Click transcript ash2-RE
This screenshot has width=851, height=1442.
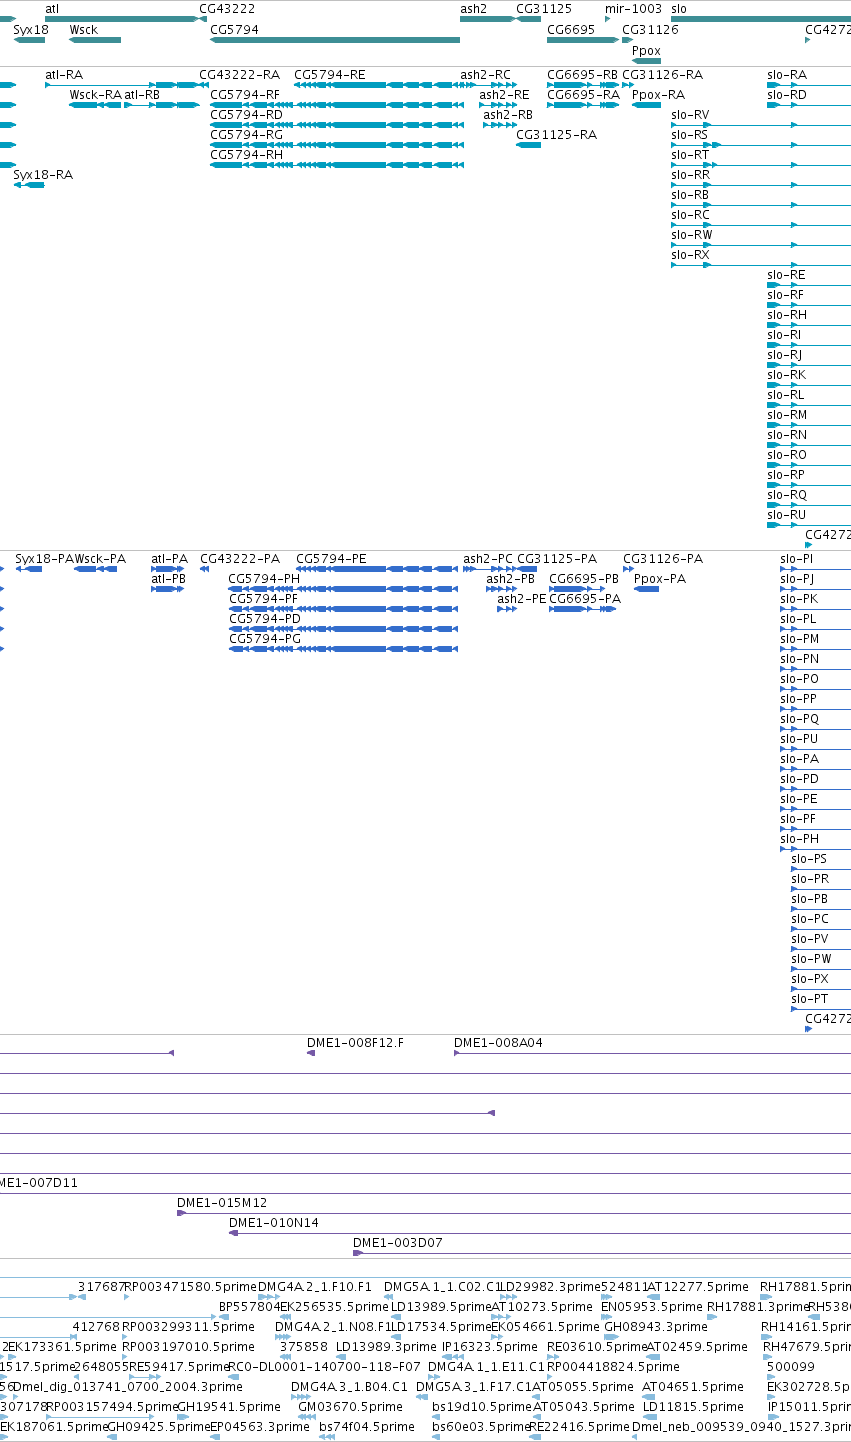click(x=504, y=95)
